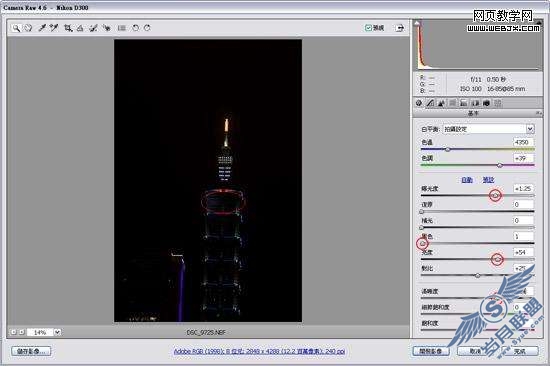
Task: Select the White Balance eyedropper tool
Action: point(42,28)
